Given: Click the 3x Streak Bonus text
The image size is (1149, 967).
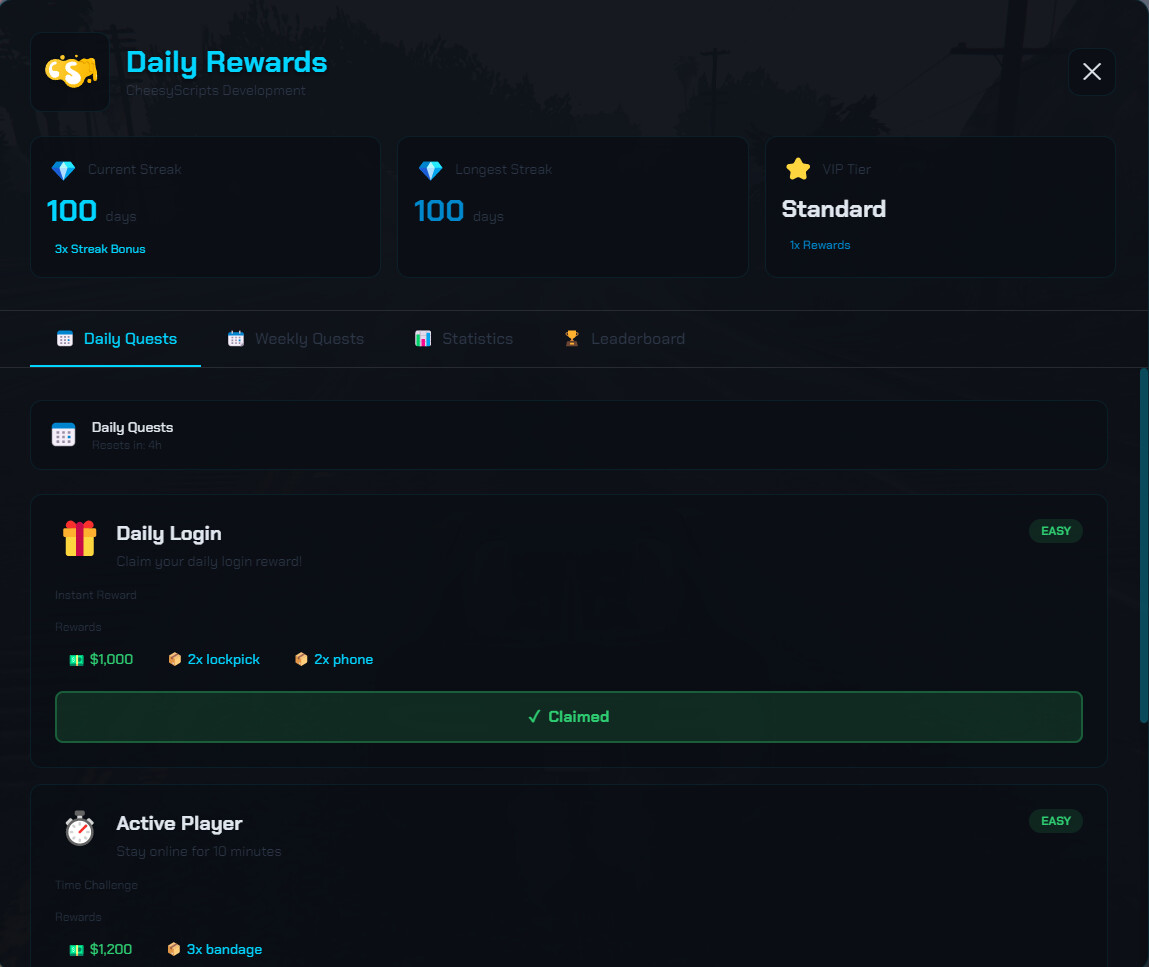Looking at the screenshot, I should coord(100,249).
